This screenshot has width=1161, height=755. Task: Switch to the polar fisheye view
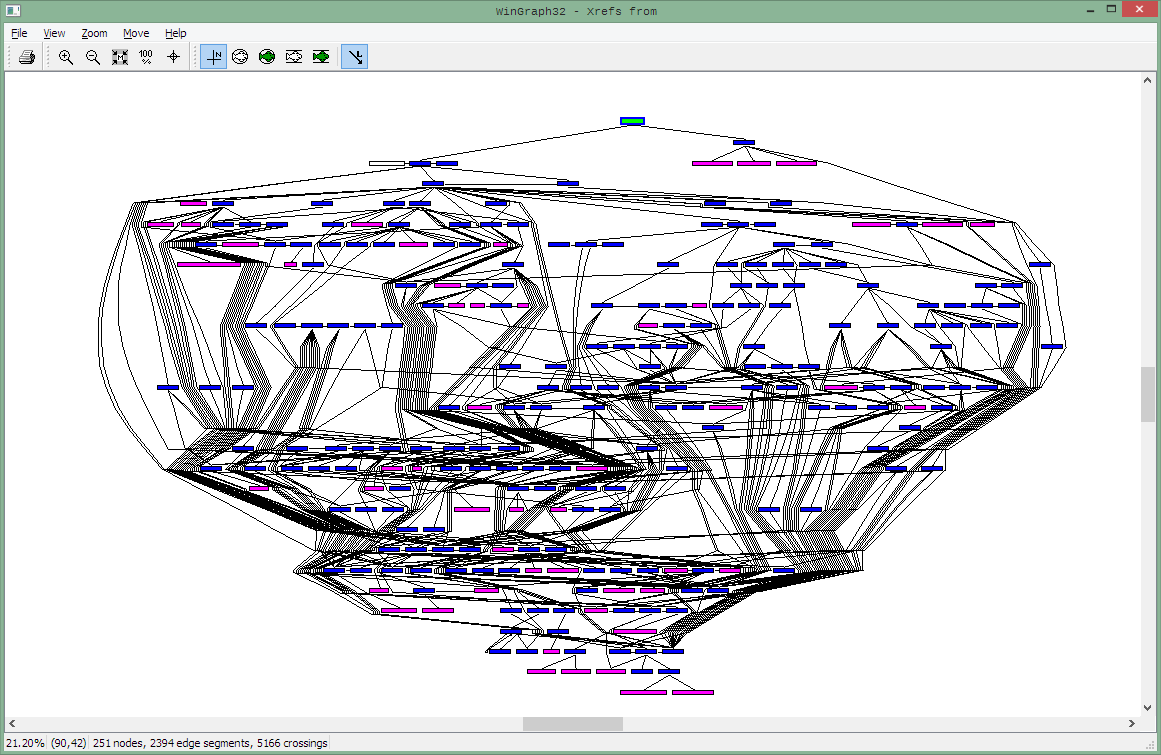[x=240, y=57]
